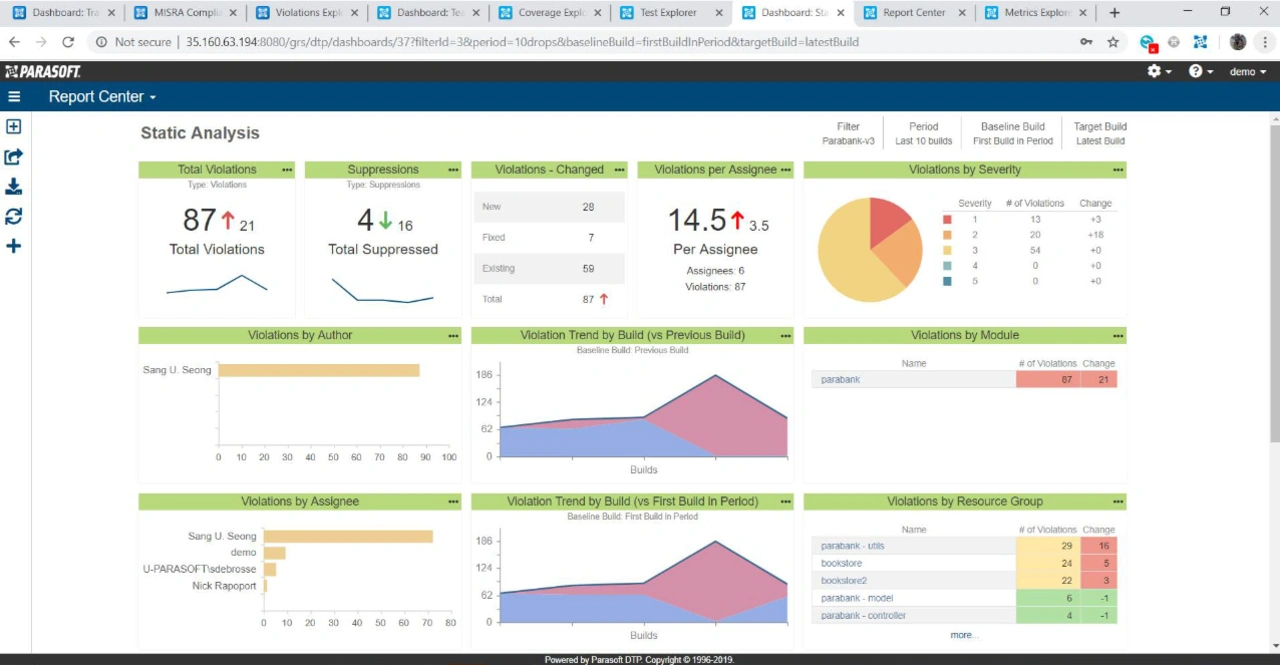Switch to the Report Center browser tab
This screenshot has width=1280, height=665.
913,13
